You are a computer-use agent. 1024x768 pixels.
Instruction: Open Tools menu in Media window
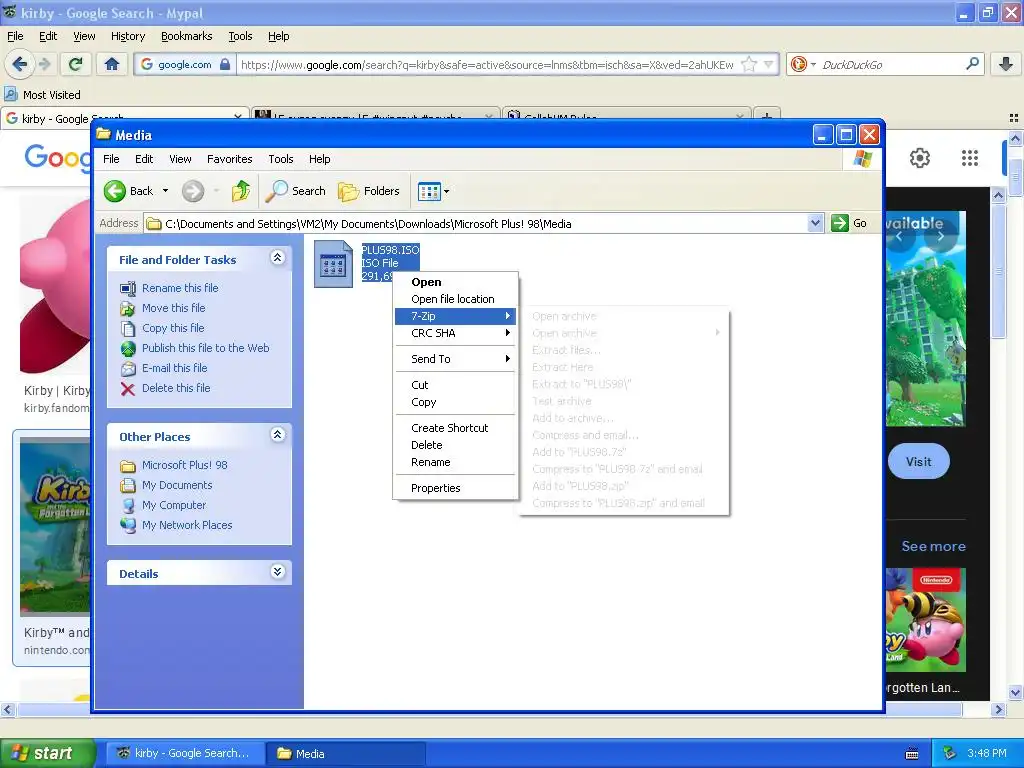[281, 159]
